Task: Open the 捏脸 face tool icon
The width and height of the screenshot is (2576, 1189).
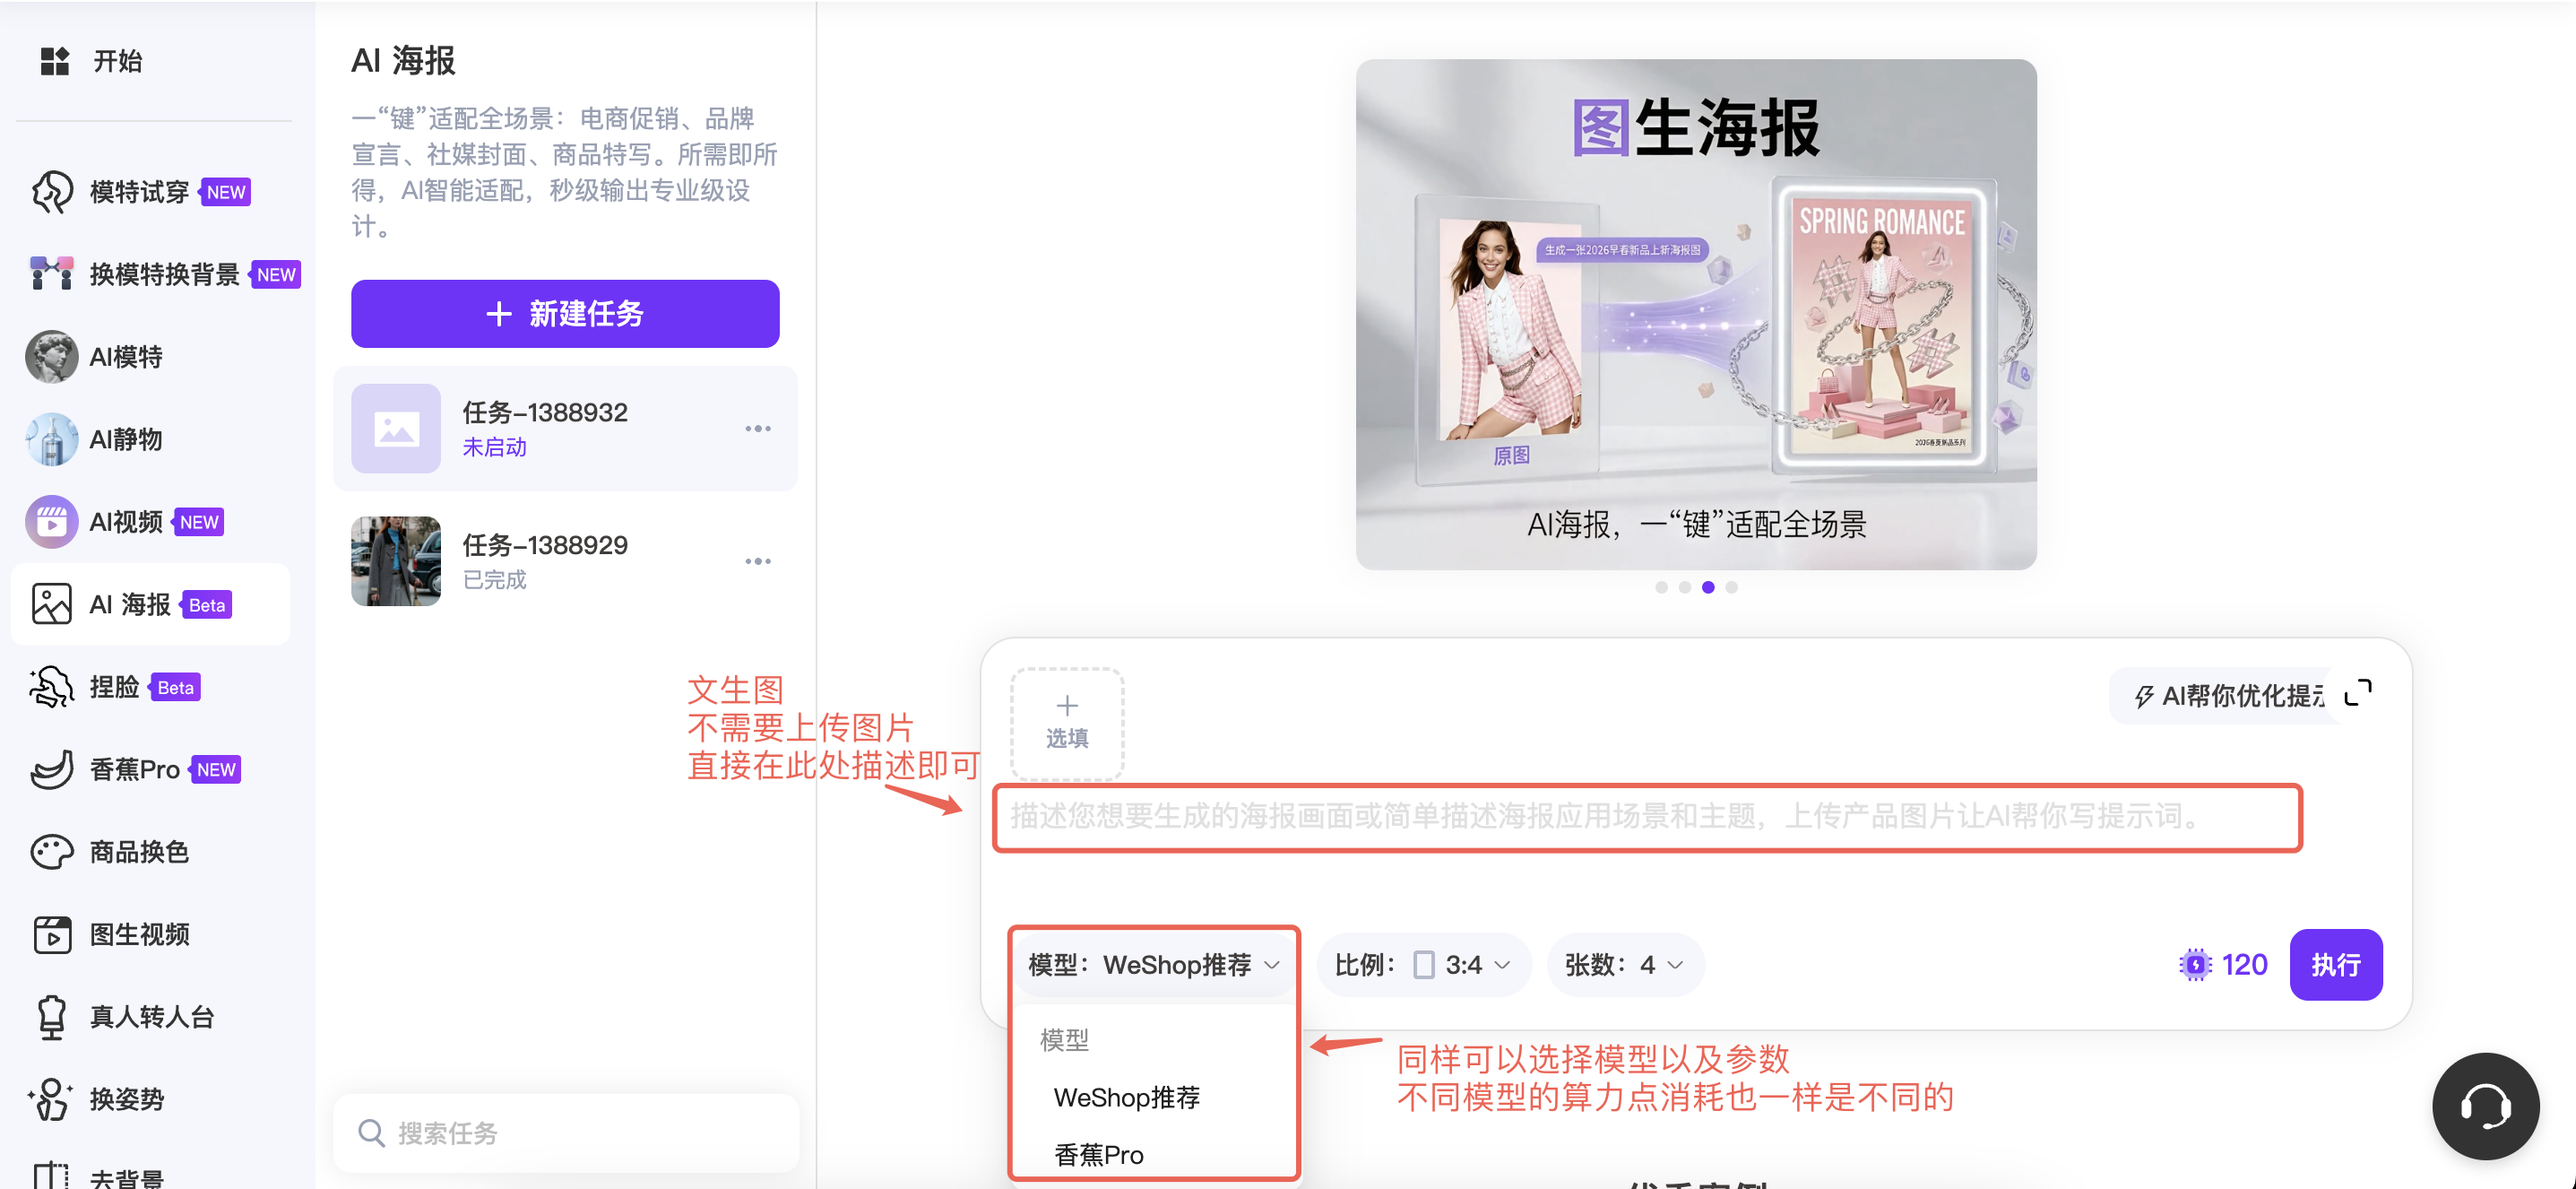Action: point(51,686)
